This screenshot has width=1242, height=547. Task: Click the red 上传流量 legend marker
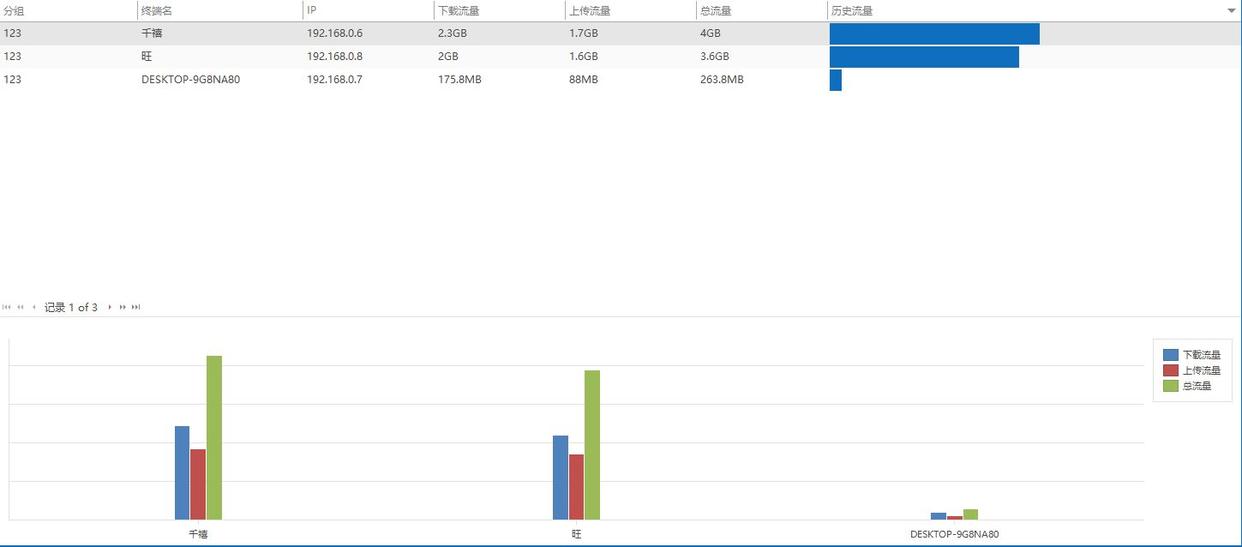[1170, 370]
